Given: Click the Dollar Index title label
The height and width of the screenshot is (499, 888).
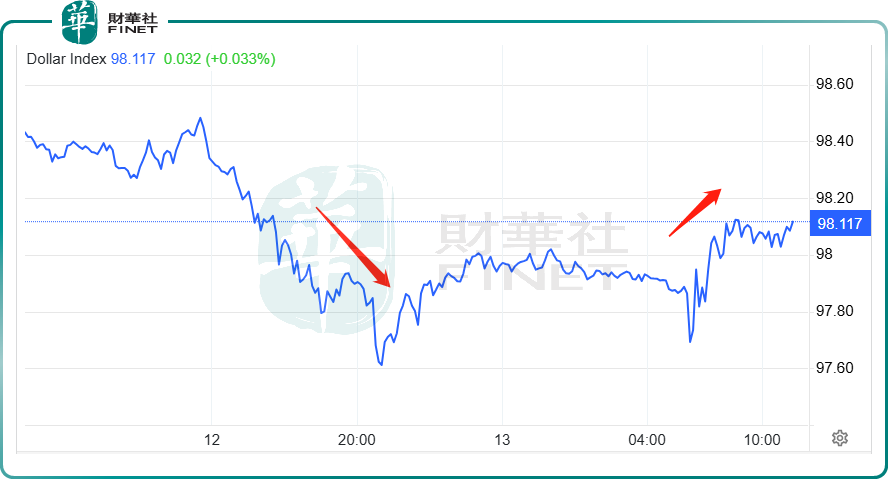Looking at the screenshot, I should pyautogui.click(x=66, y=59).
